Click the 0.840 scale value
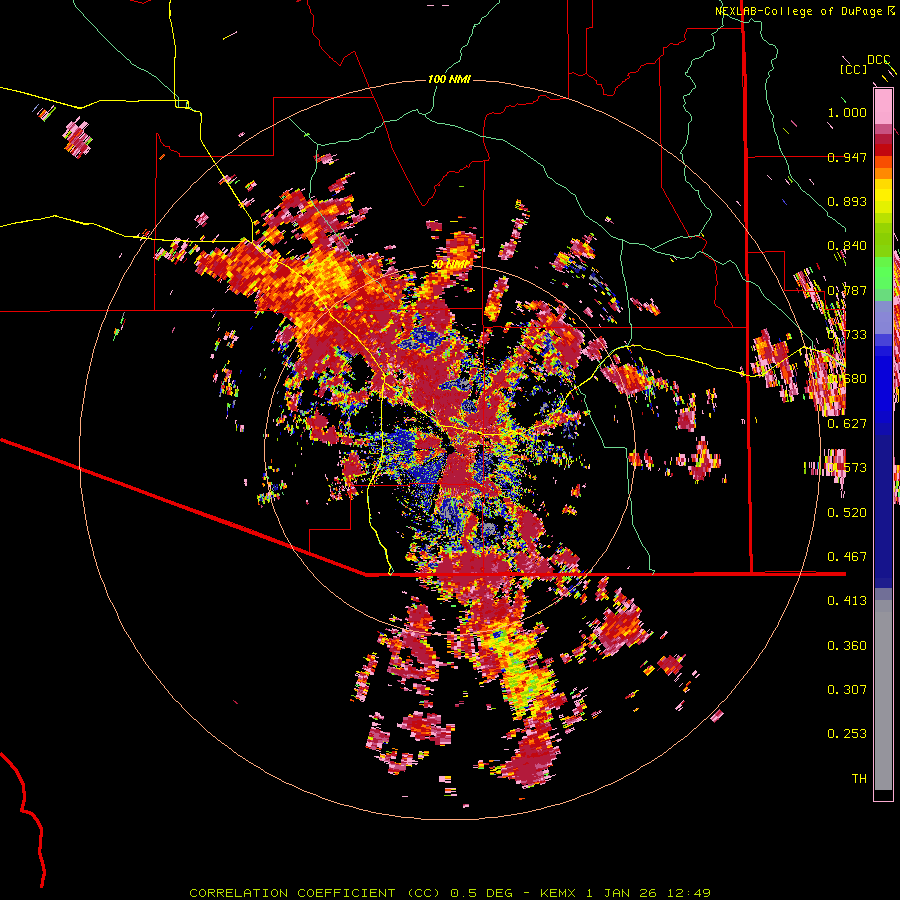Image resolution: width=900 pixels, height=900 pixels. tap(847, 246)
